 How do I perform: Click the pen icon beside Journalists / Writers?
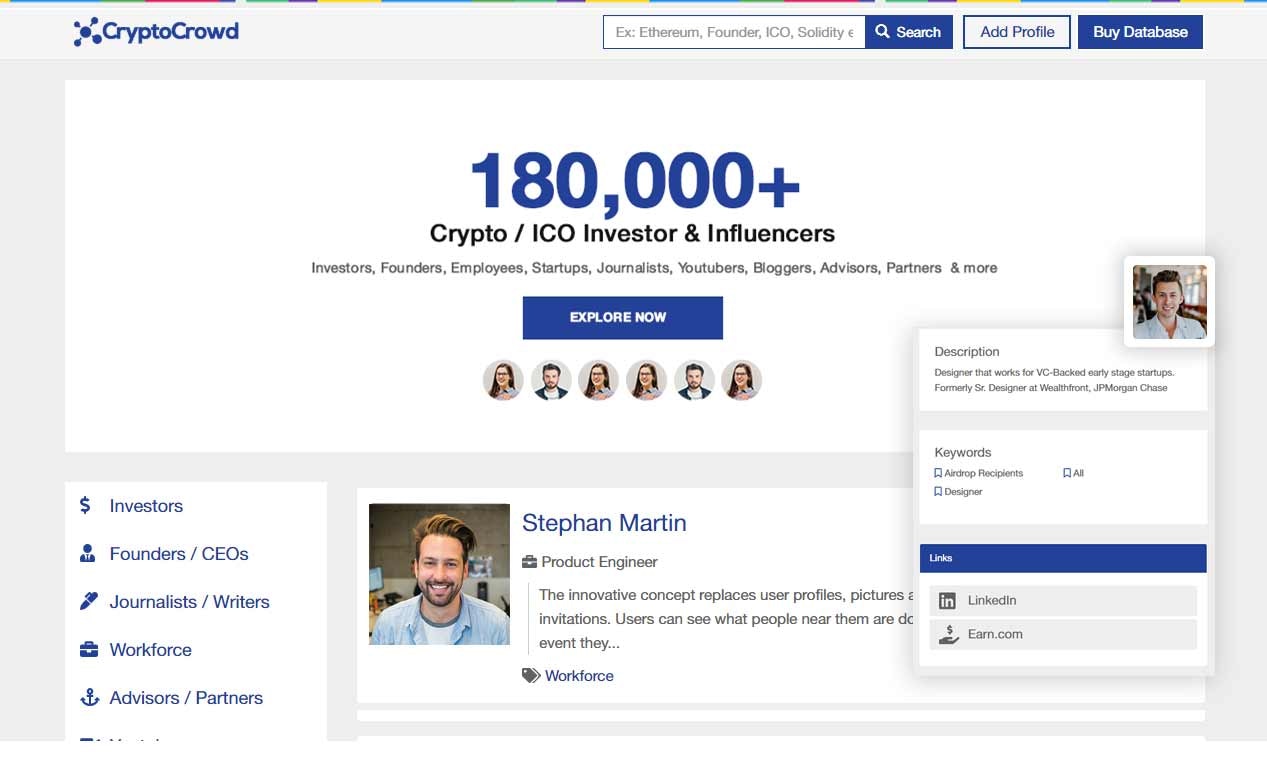[x=88, y=601]
